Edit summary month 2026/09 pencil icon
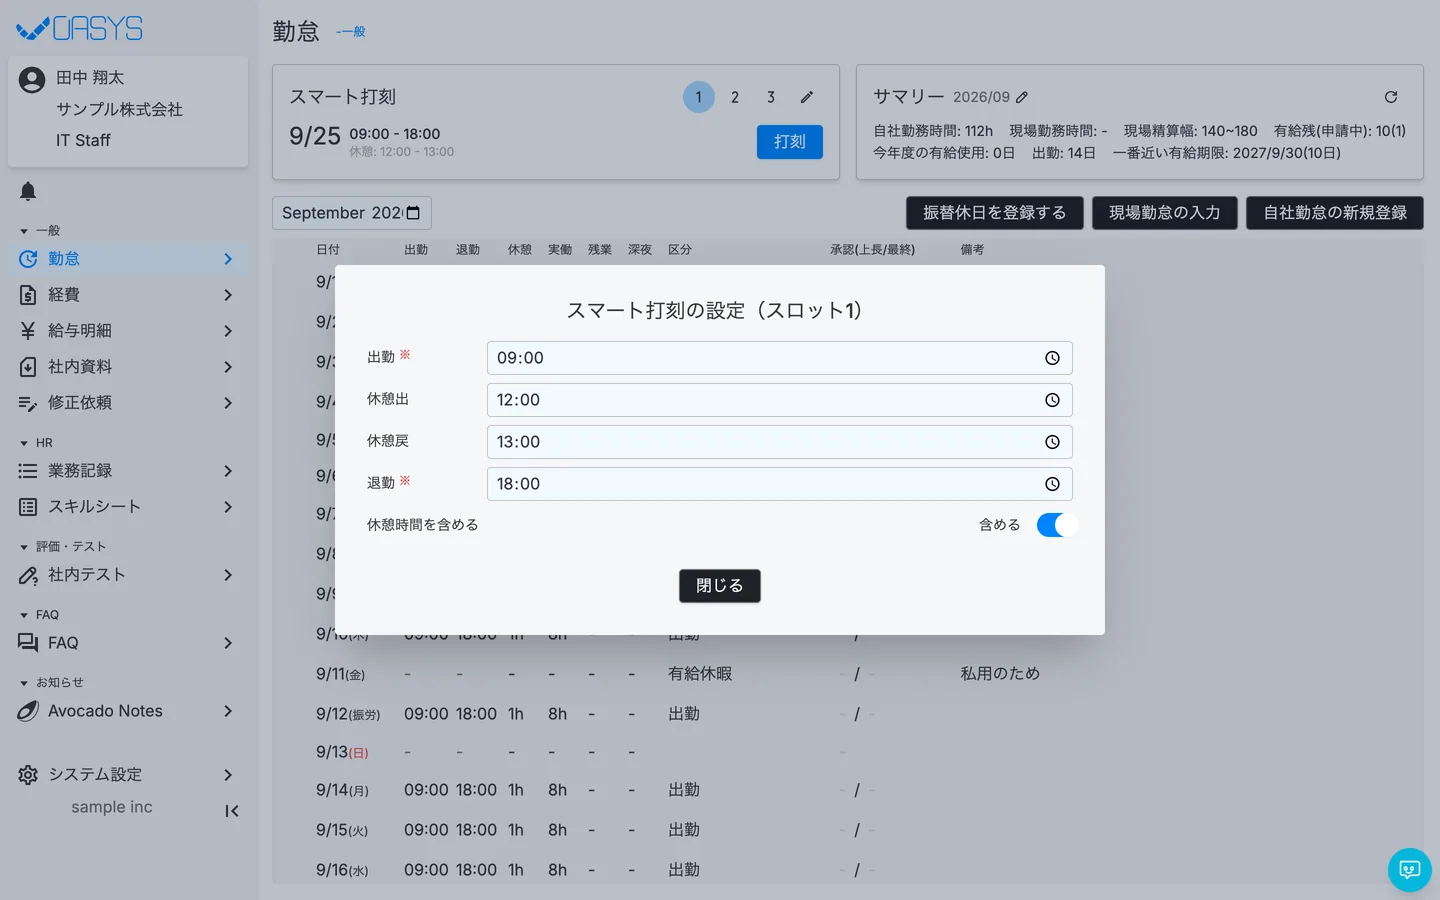1440x900 pixels. 1022,97
